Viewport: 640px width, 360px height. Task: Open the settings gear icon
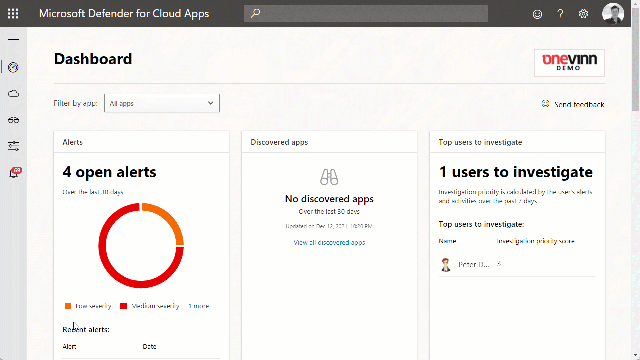pyautogui.click(x=583, y=14)
